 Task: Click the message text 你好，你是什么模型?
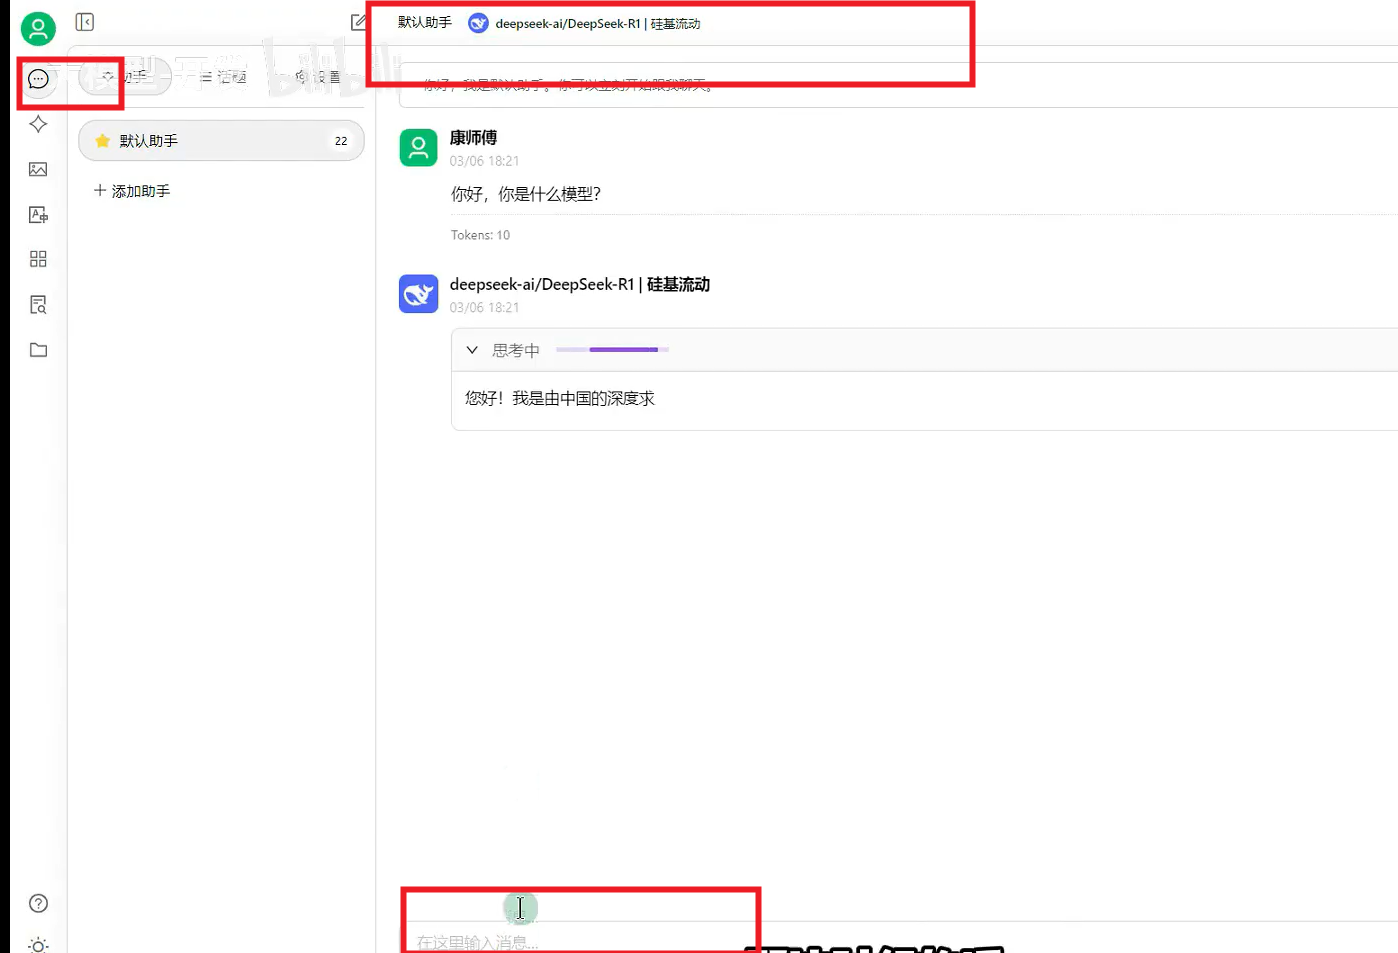[x=526, y=194]
